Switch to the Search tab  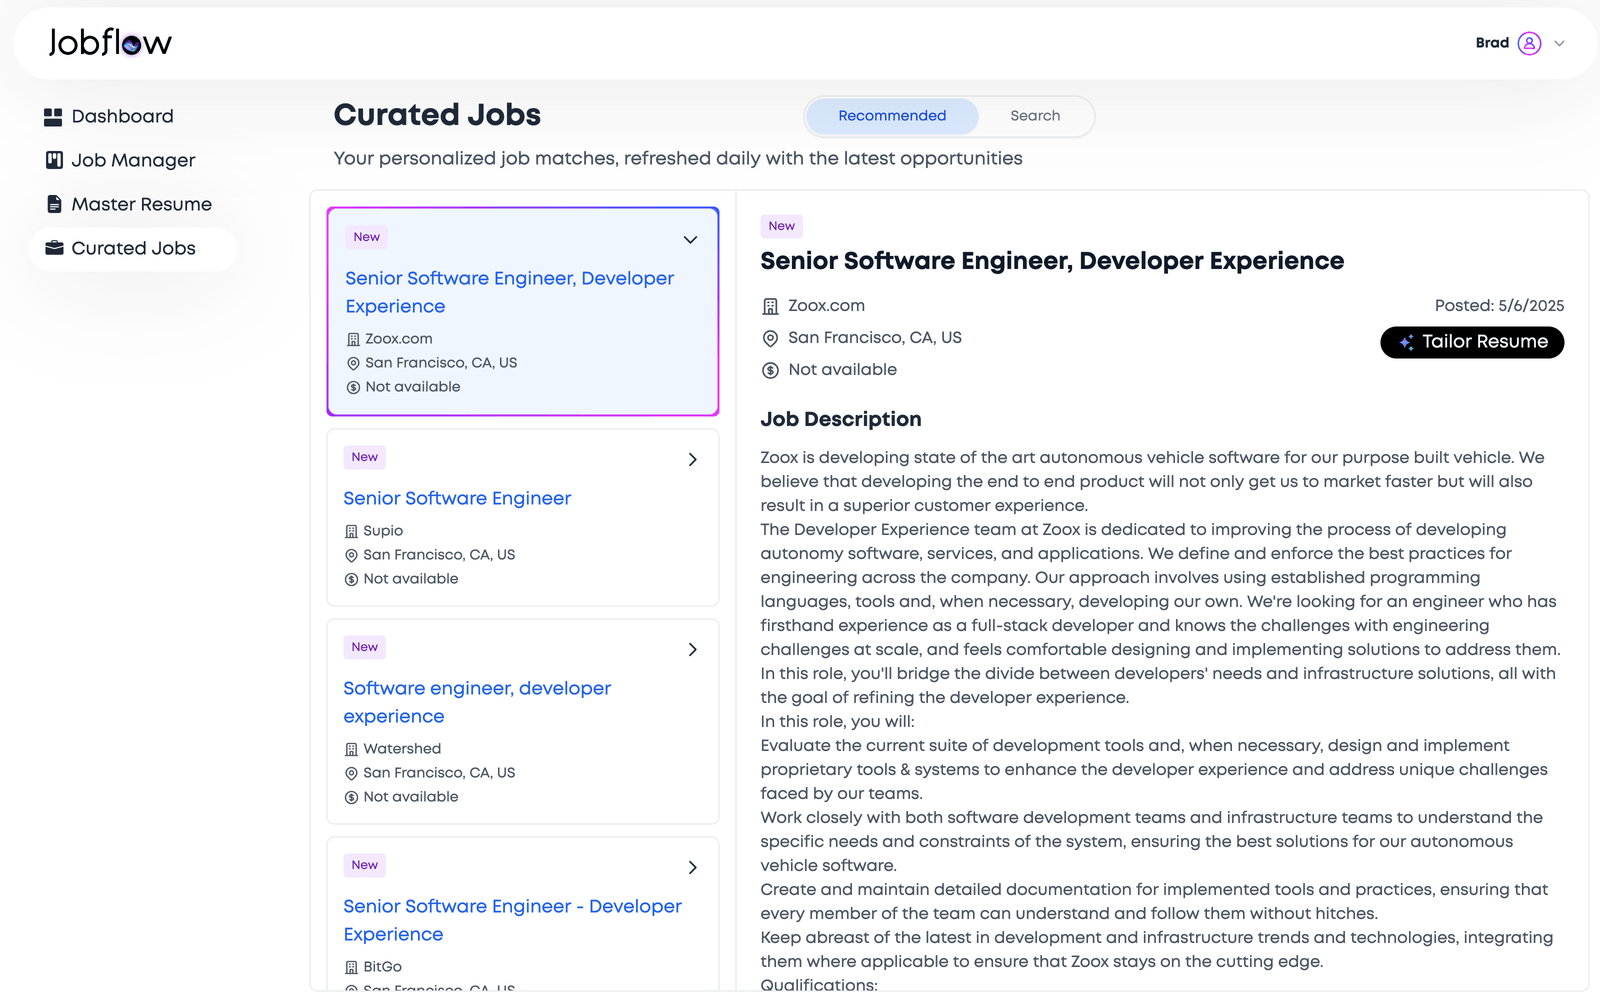pos(1035,116)
